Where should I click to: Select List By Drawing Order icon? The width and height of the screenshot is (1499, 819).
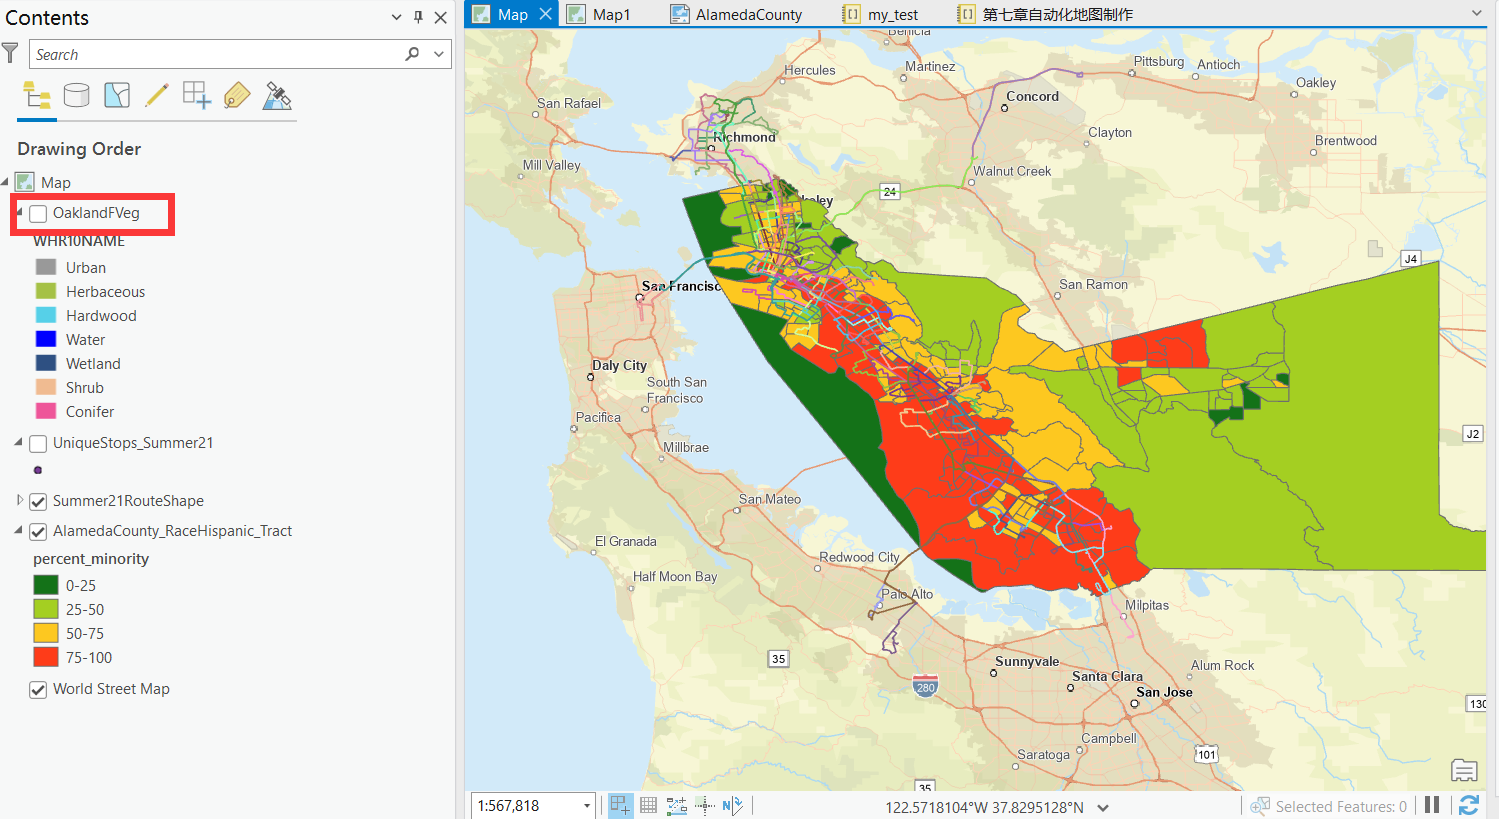(x=37, y=96)
